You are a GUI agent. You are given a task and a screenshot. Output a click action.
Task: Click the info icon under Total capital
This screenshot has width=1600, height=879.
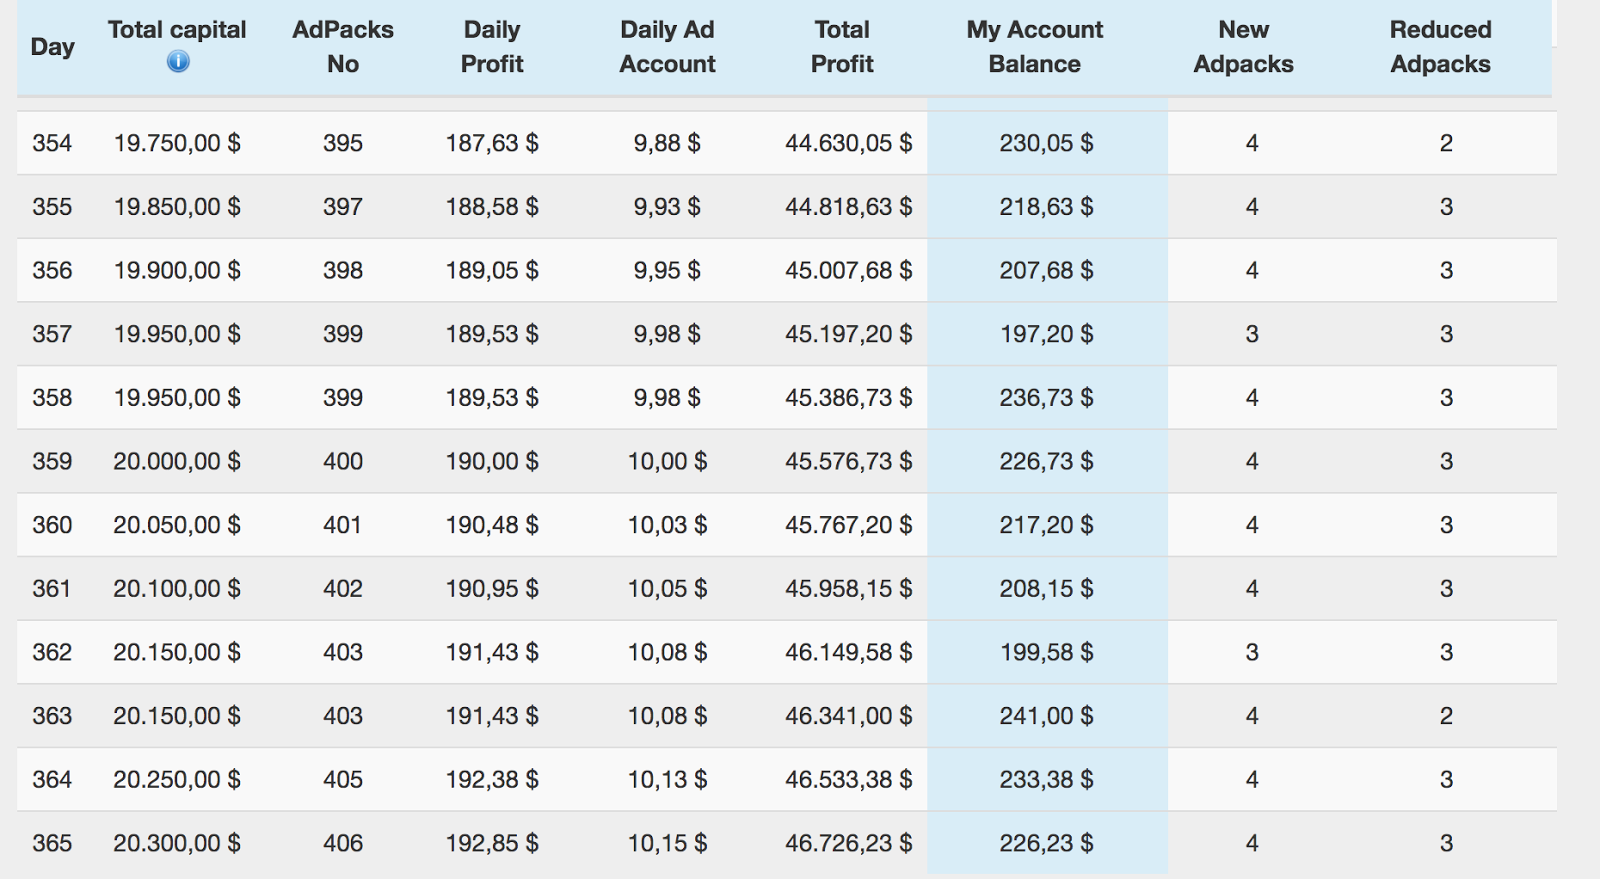pyautogui.click(x=178, y=62)
